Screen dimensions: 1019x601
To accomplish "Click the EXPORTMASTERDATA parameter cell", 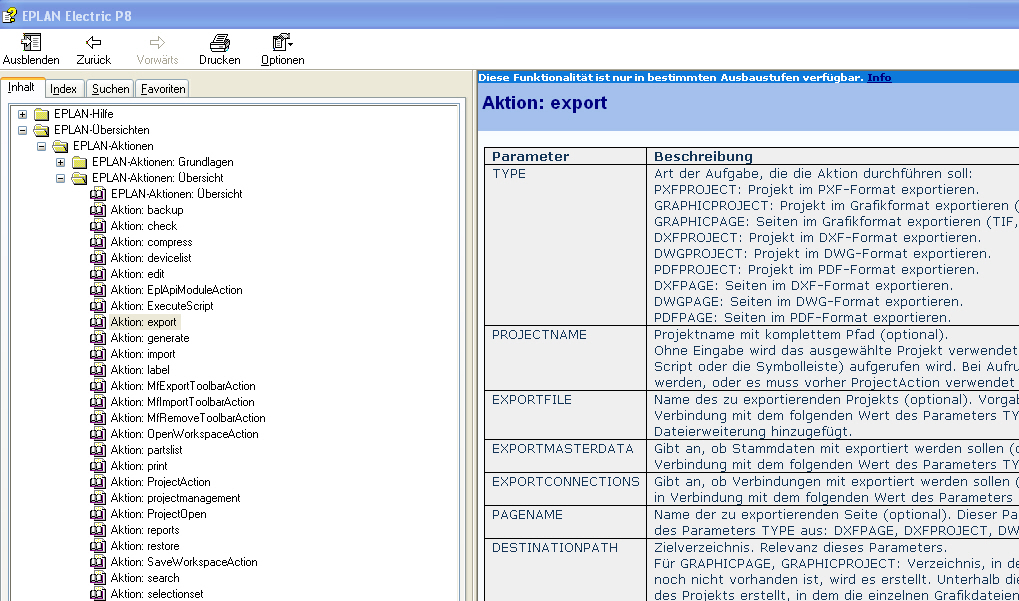I will click(x=565, y=456).
